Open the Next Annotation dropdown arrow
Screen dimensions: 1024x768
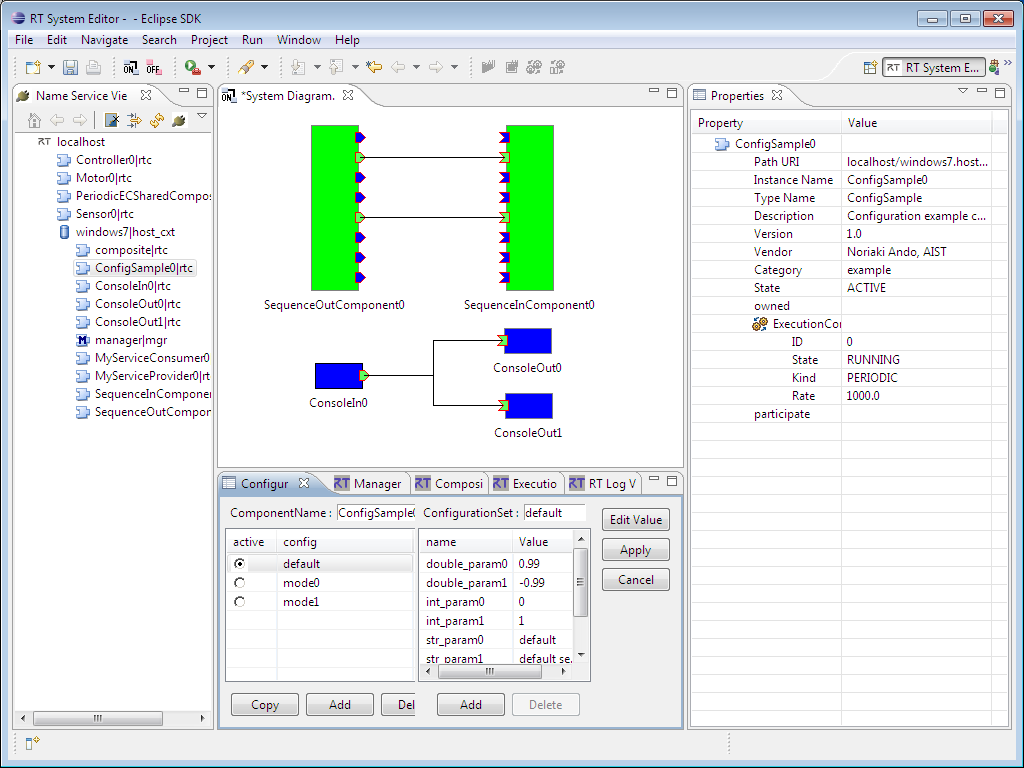click(317, 67)
